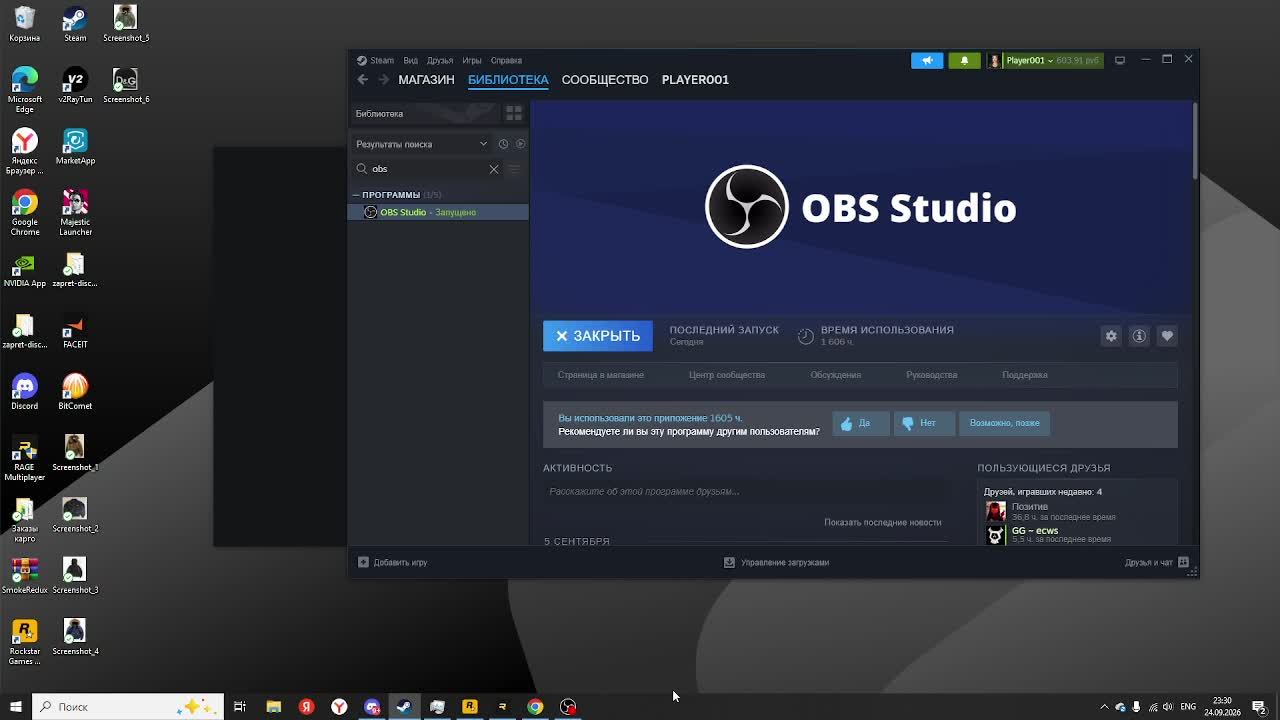Open Google Chrome from the taskbar
The image size is (1280, 720).
pyautogui.click(x=535, y=707)
